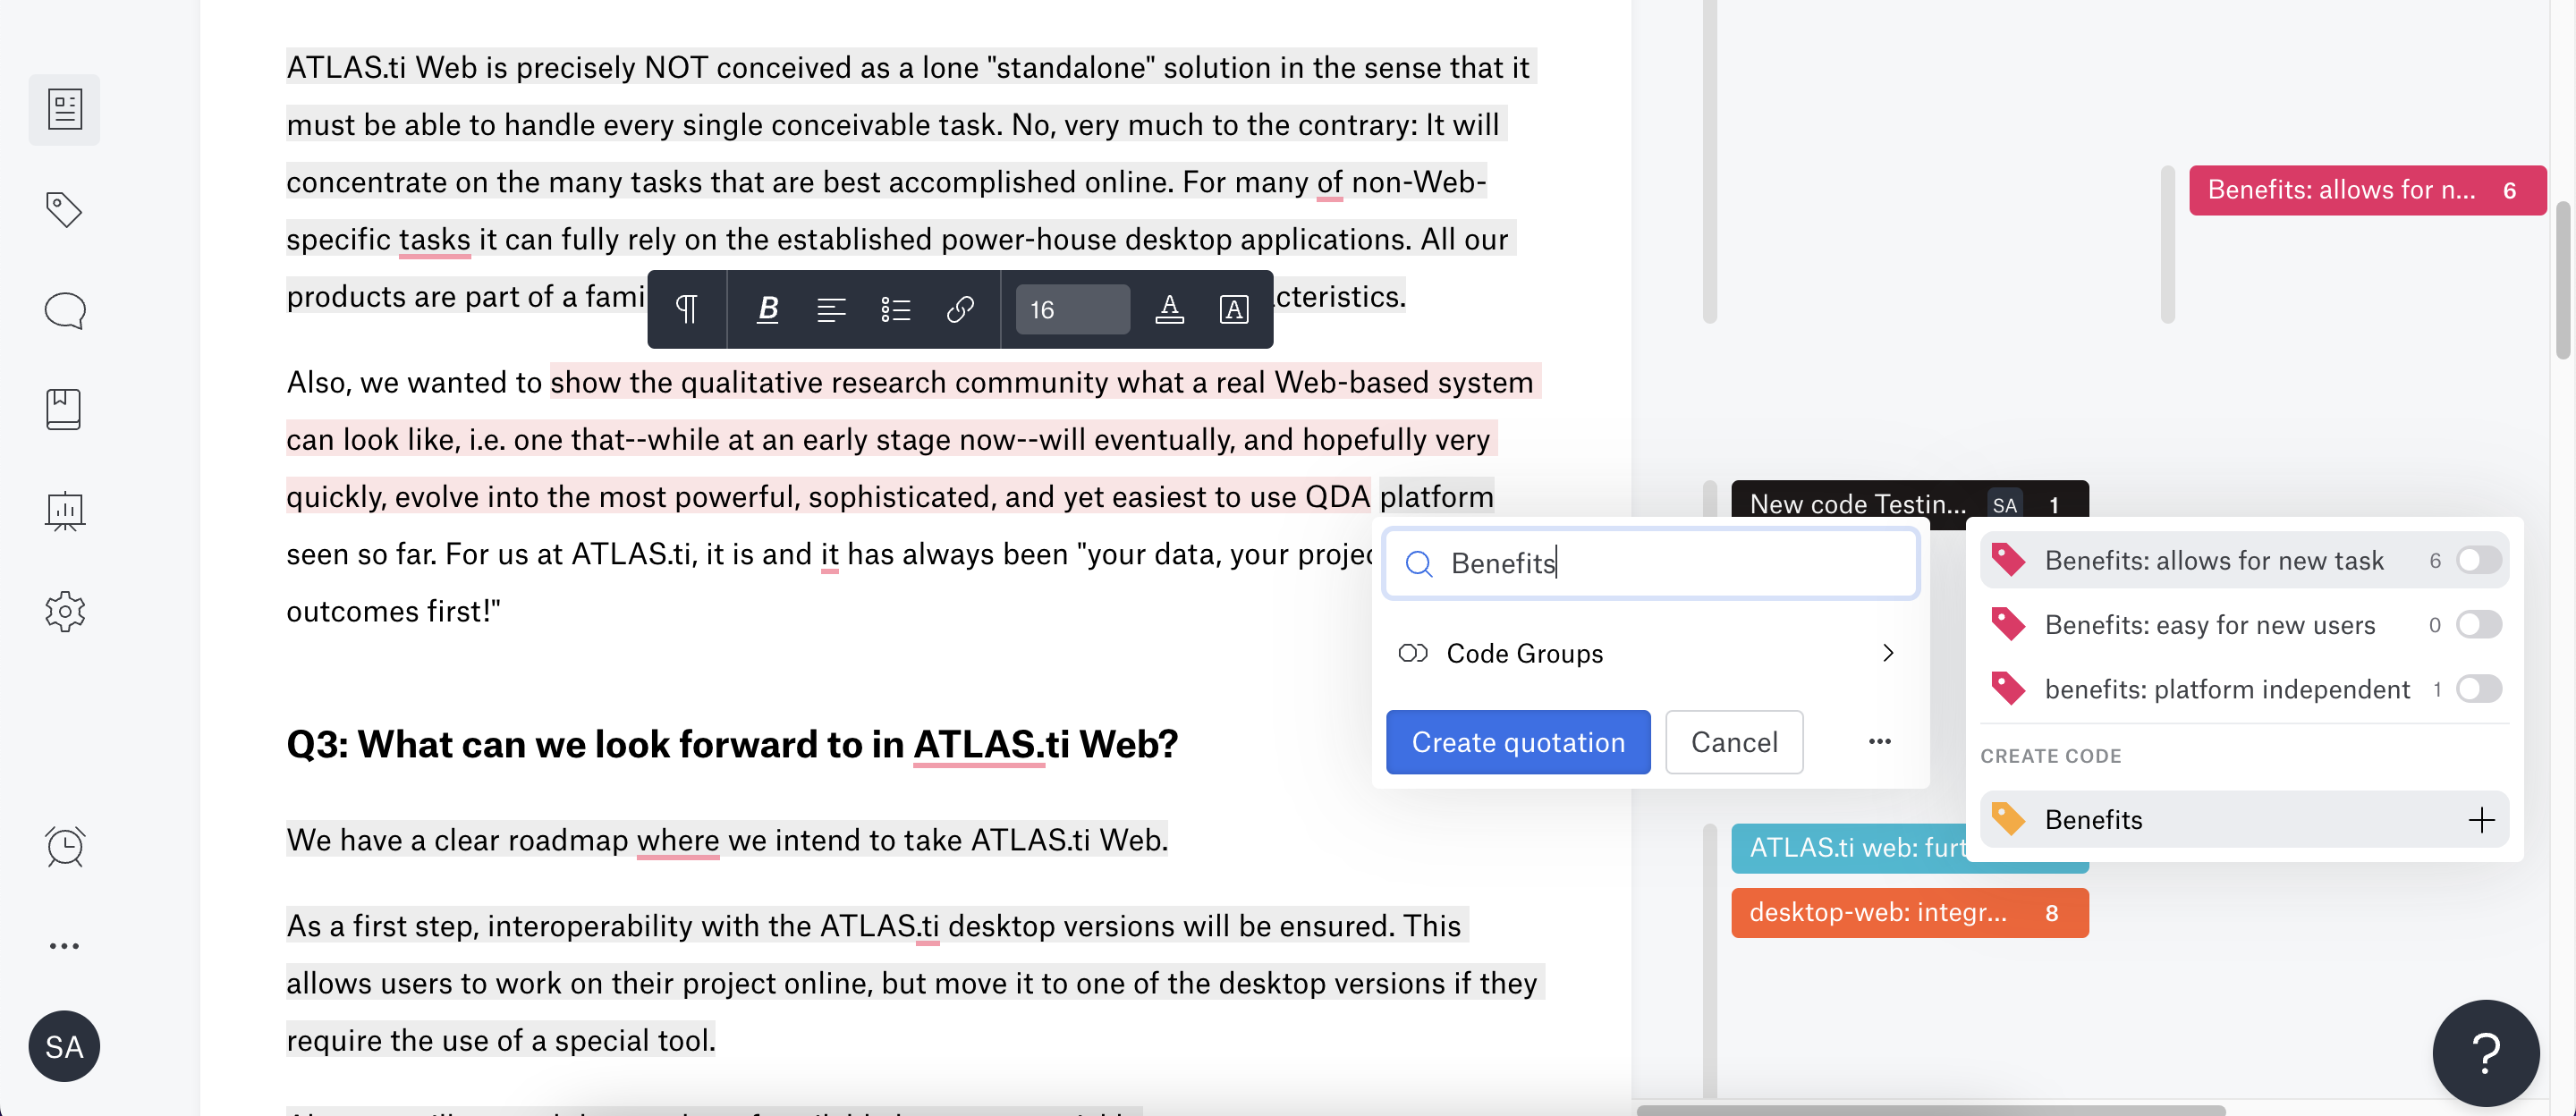The width and height of the screenshot is (2576, 1116).
Task: Open your SA account avatar menu
Action: pos(64,1046)
